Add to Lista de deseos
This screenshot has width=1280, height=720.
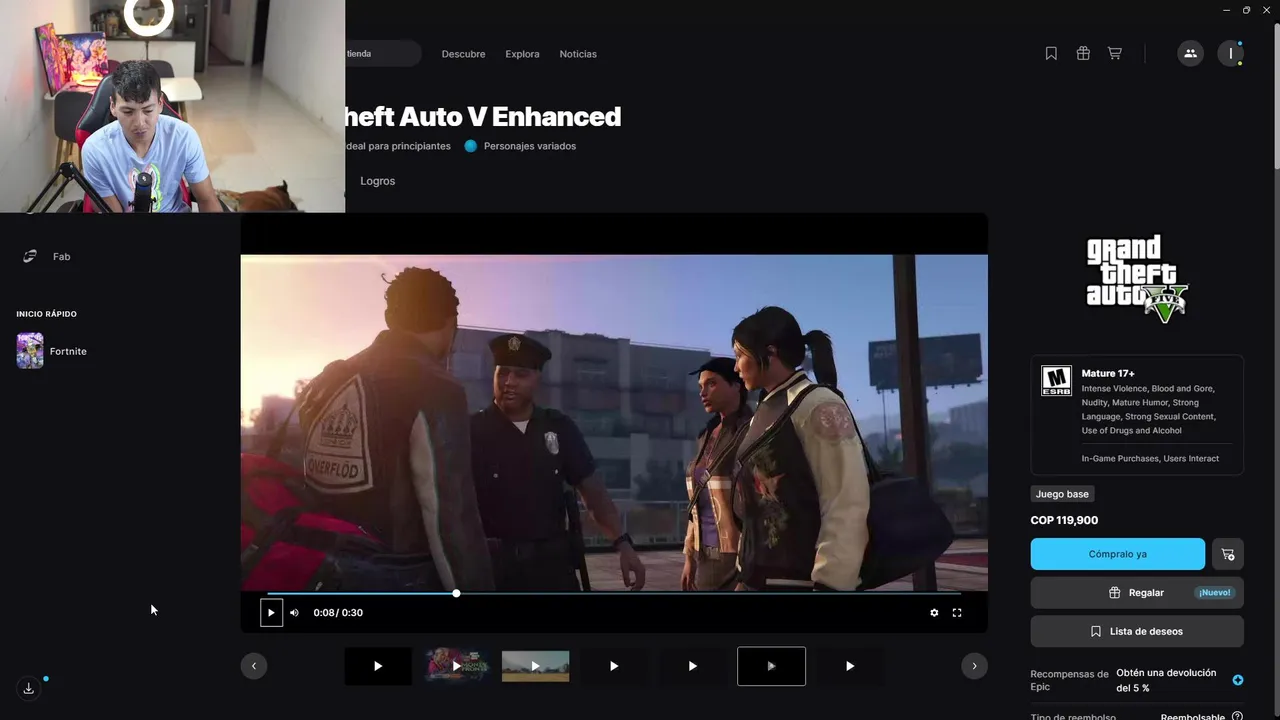tap(1137, 632)
